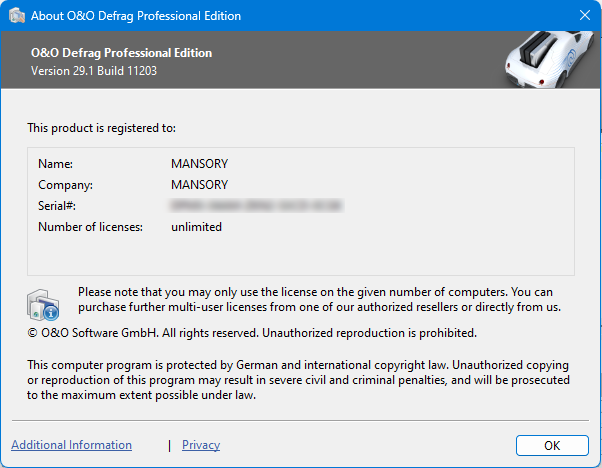Click the 'Company:' field label
The height and width of the screenshot is (468, 602).
coord(65,184)
